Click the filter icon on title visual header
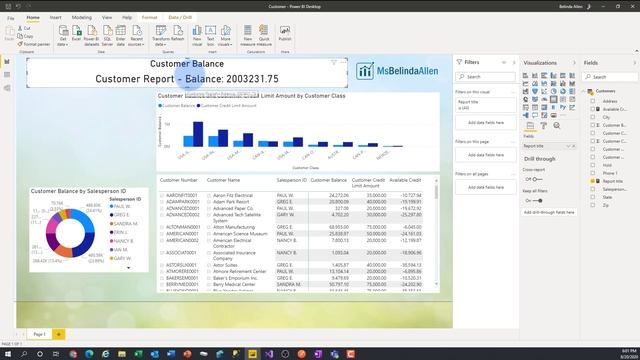The image size is (640, 360). click(x=334, y=62)
